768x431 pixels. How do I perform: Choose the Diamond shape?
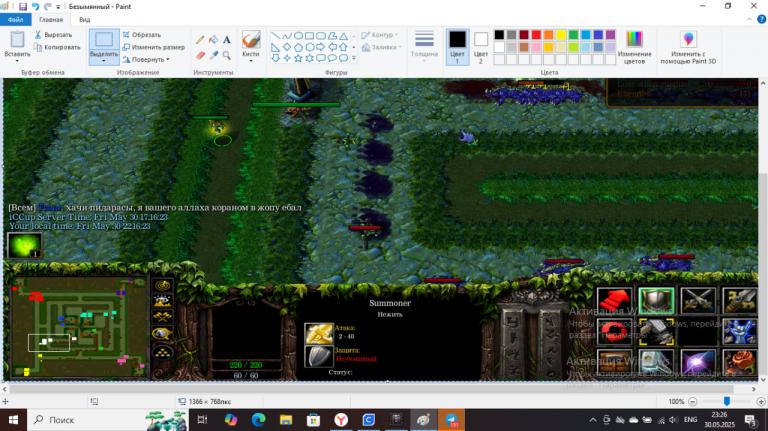pos(287,47)
